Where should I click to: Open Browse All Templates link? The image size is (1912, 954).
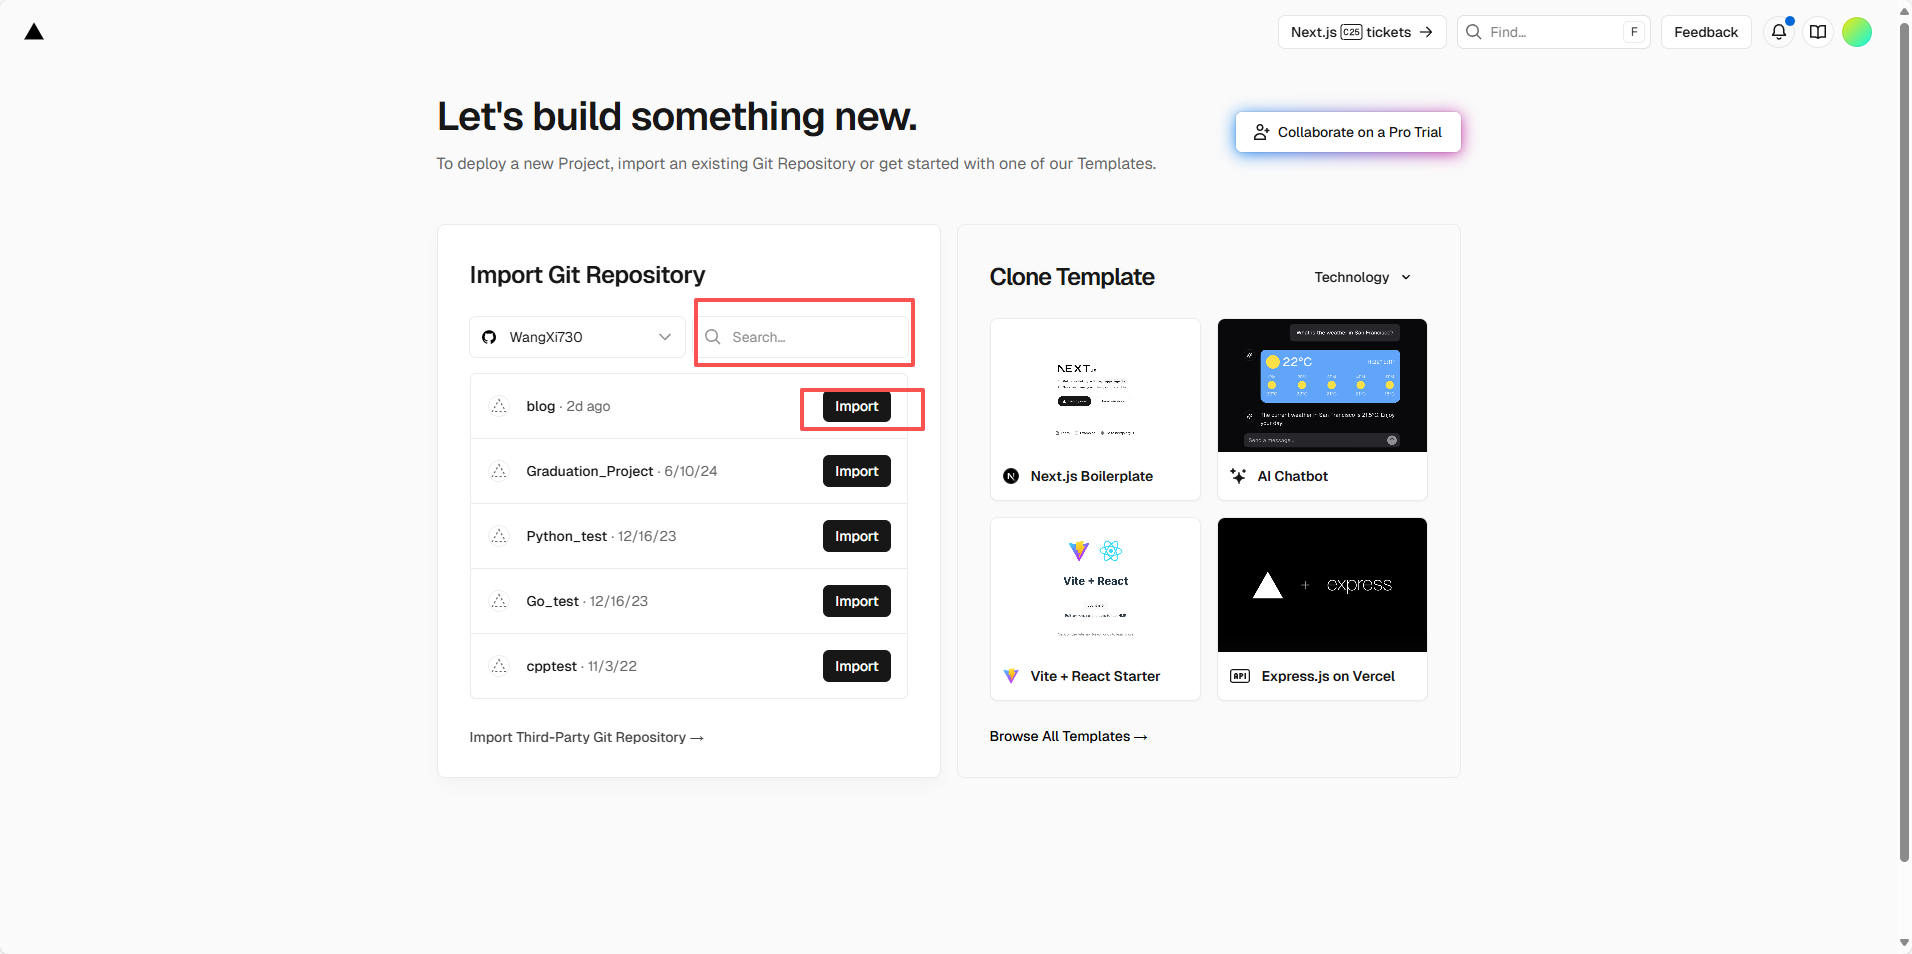[x=1068, y=736]
